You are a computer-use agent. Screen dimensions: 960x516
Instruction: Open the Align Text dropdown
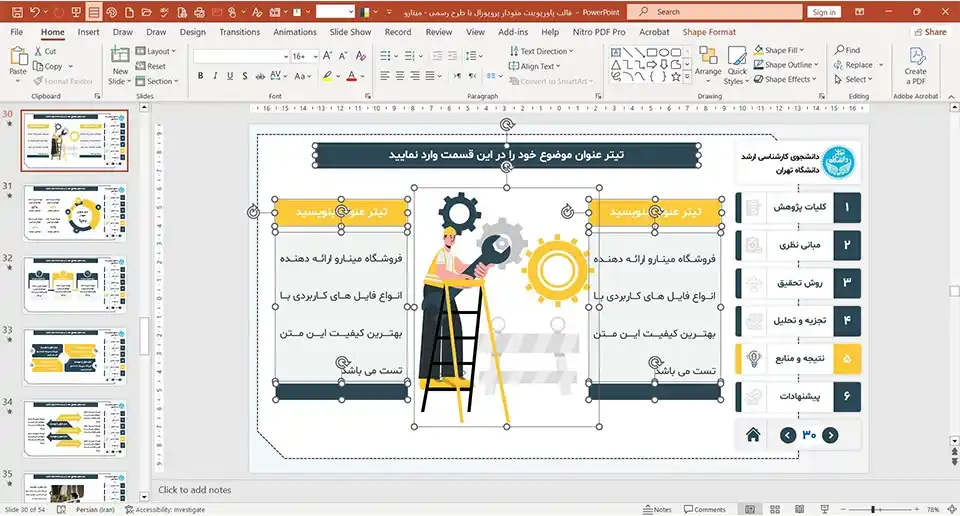(534, 66)
